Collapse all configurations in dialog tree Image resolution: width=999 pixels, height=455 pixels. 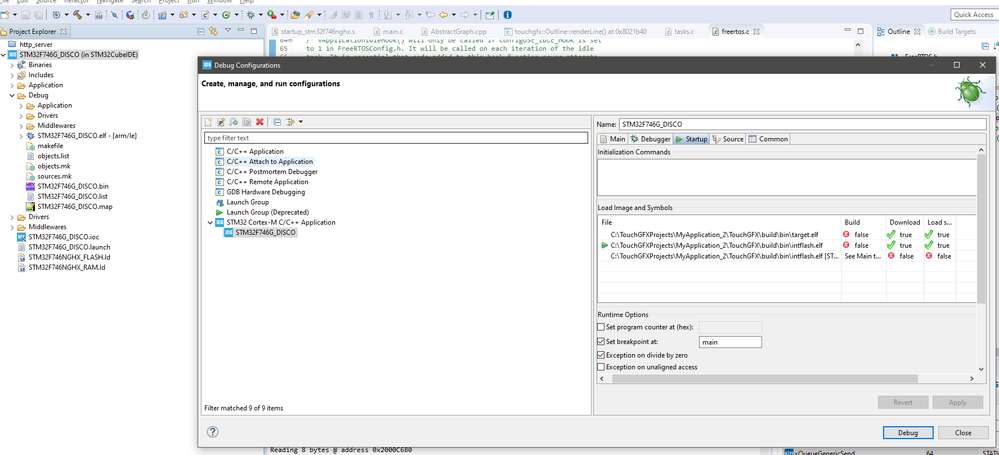[x=277, y=122]
